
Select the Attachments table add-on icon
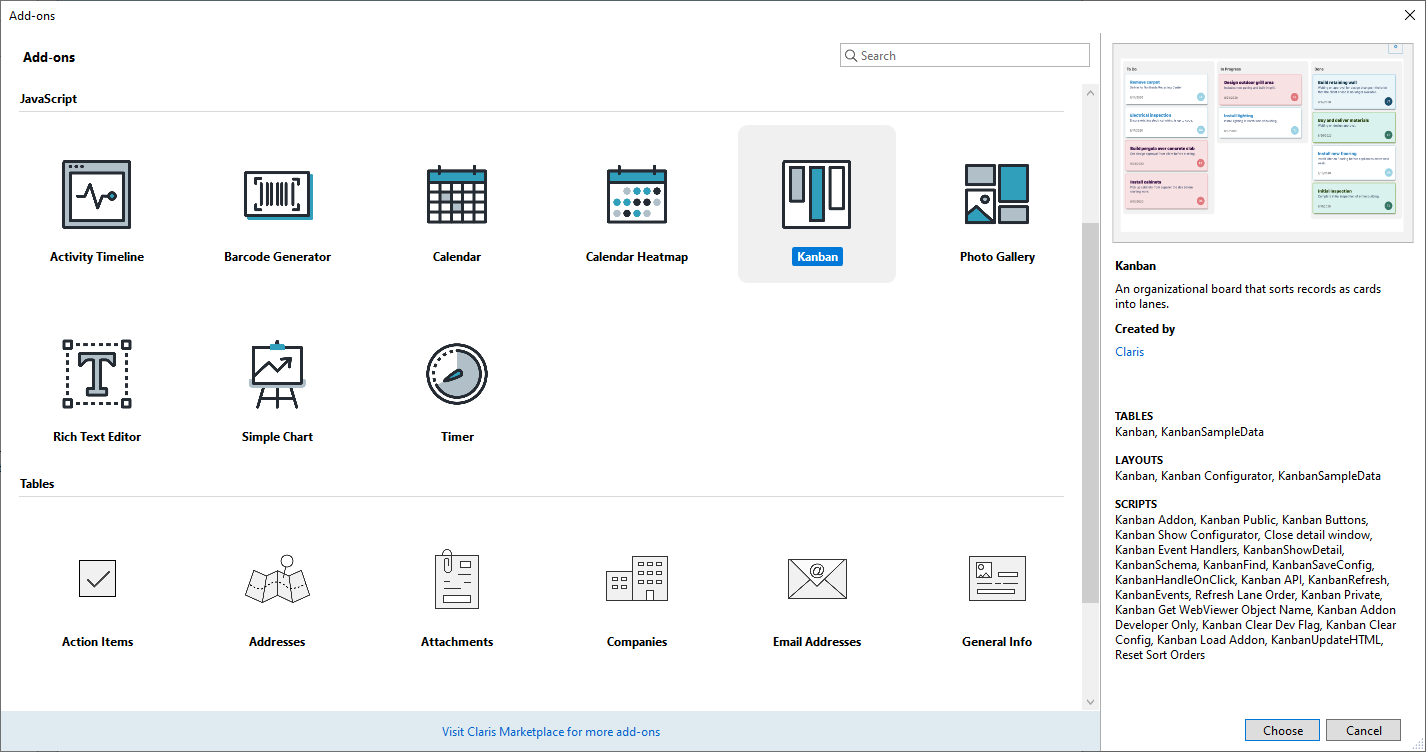[457, 579]
